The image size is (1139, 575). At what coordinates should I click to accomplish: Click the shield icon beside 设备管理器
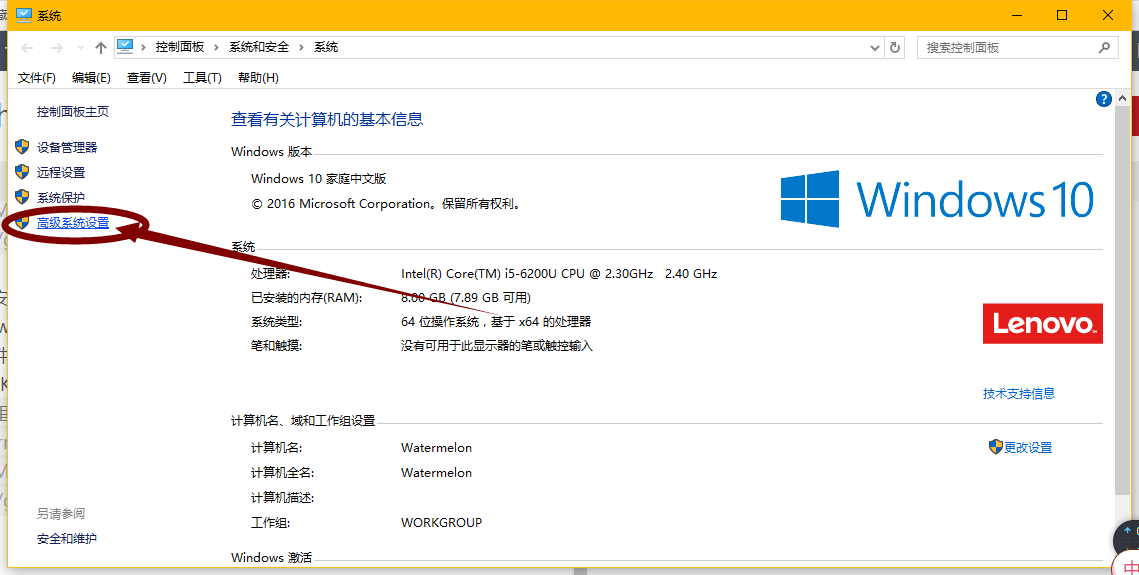click(23, 147)
